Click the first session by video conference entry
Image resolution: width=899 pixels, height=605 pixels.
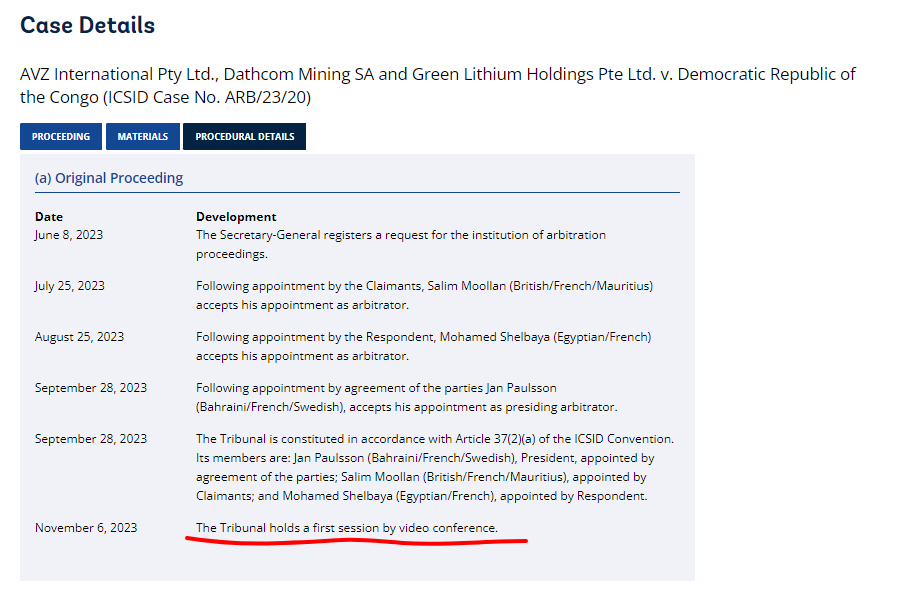click(x=347, y=528)
